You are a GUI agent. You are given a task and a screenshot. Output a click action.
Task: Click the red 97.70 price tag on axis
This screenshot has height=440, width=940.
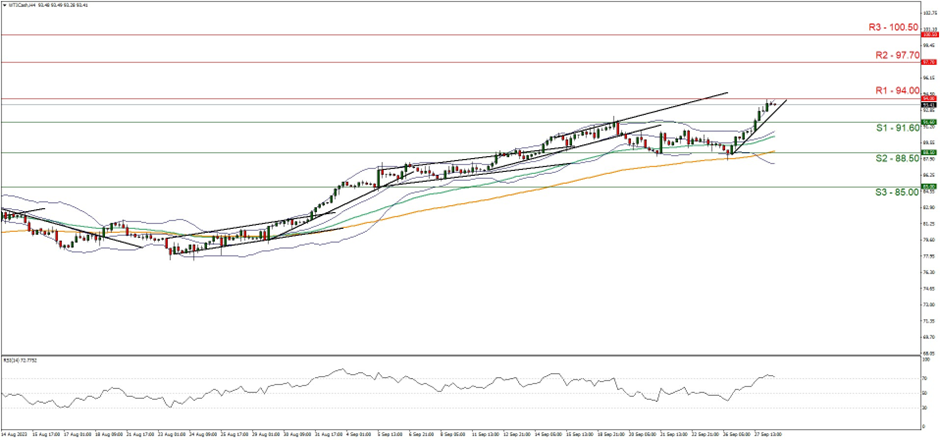929,62
